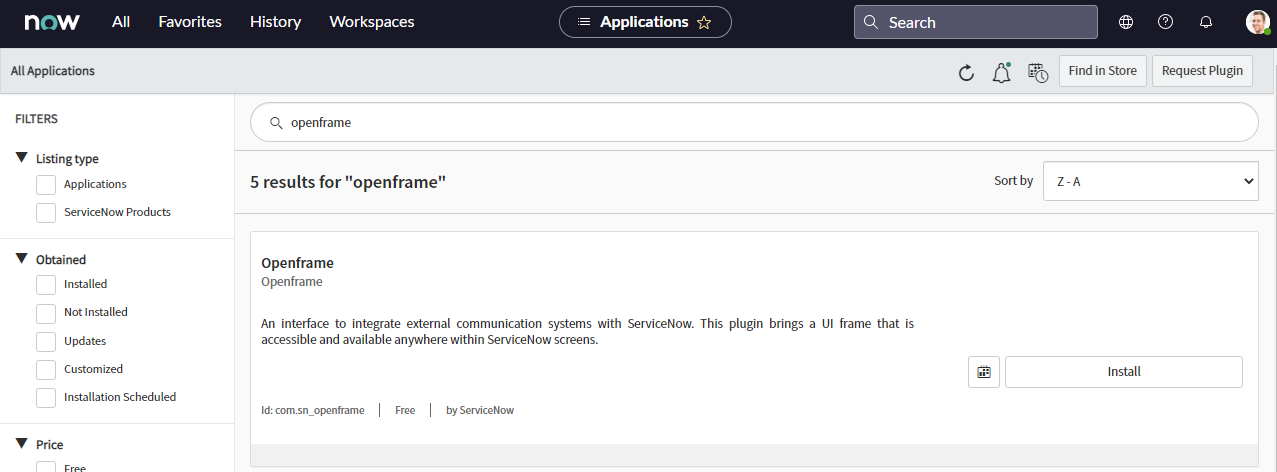Open the All menu
The width and height of the screenshot is (1277, 472).
click(x=121, y=22)
